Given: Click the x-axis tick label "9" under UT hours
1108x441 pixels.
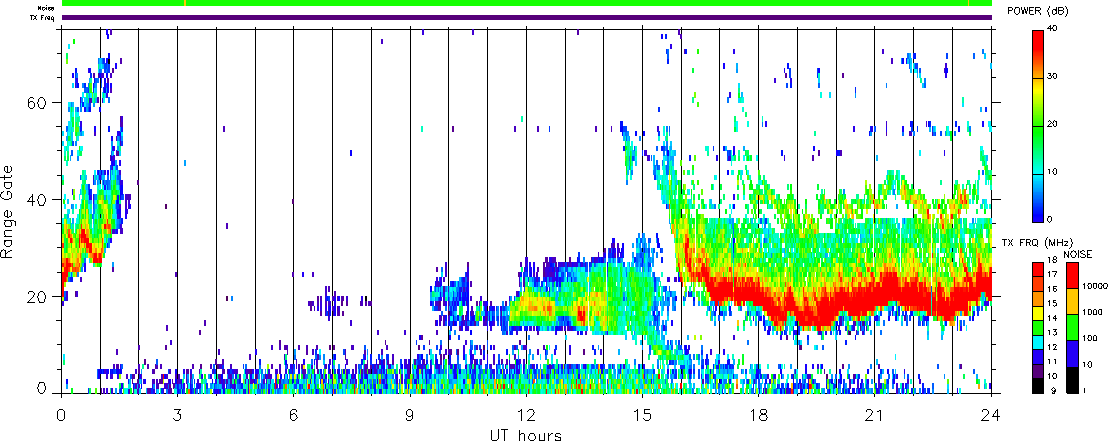Looking at the screenshot, I should (x=410, y=415).
